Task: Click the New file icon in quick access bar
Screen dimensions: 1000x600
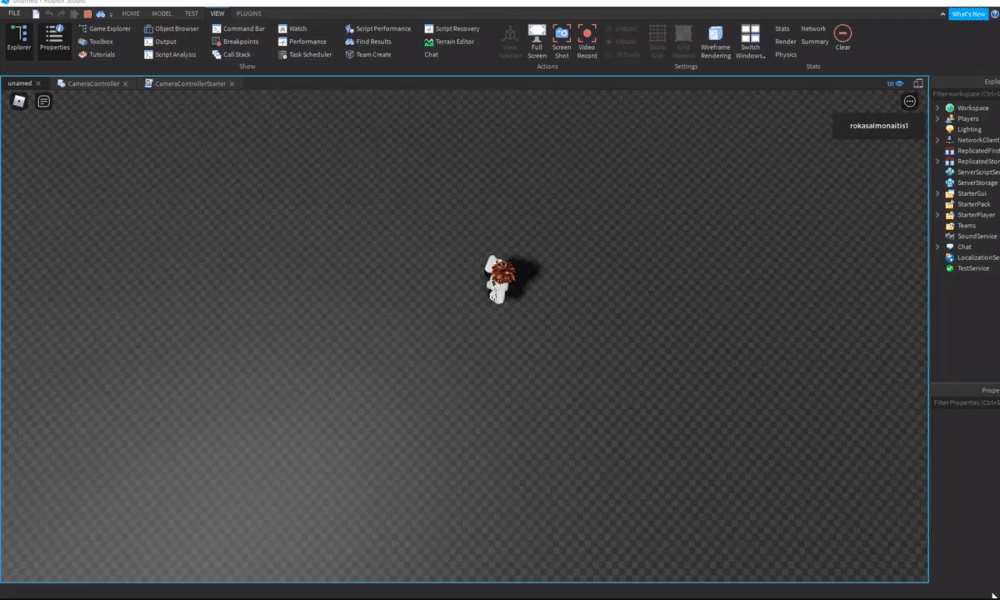Action: pyautogui.click(x=36, y=13)
